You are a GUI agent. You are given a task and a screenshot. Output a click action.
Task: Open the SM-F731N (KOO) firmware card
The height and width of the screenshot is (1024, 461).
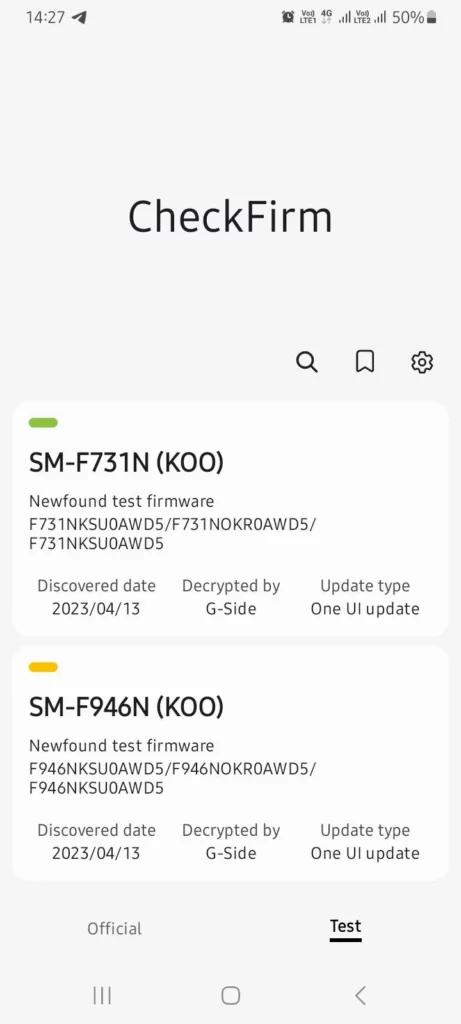click(x=230, y=519)
